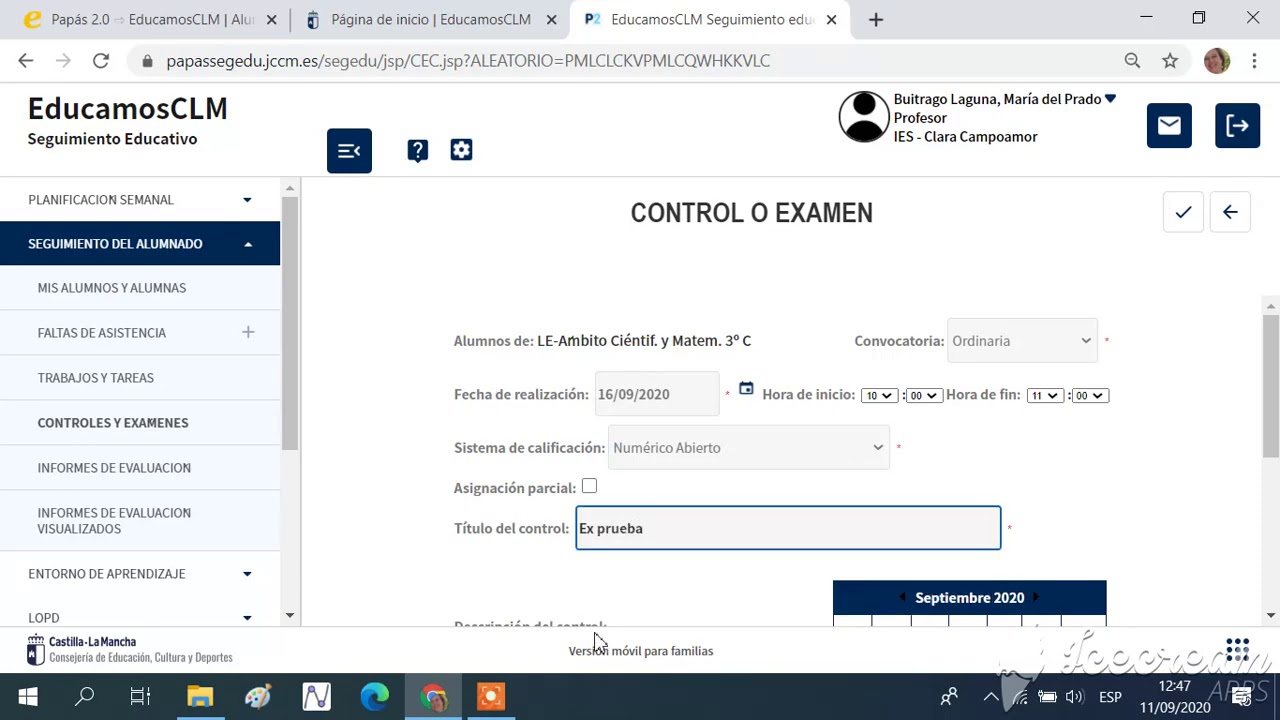Open Microsoft Edge from the taskbar
The width and height of the screenshot is (1280, 720).
pos(375,696)
